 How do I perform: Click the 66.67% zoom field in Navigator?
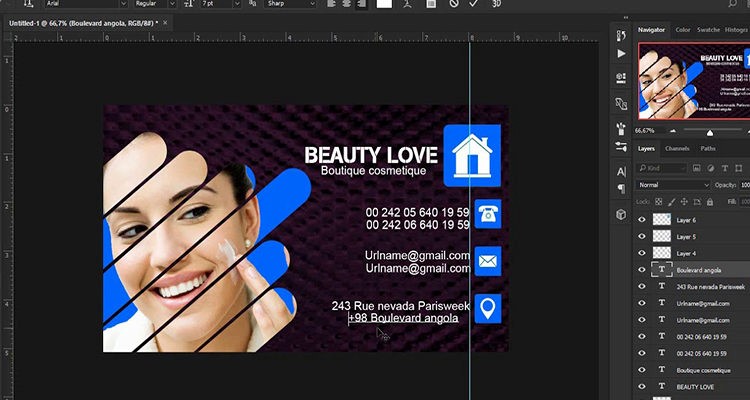644,131
